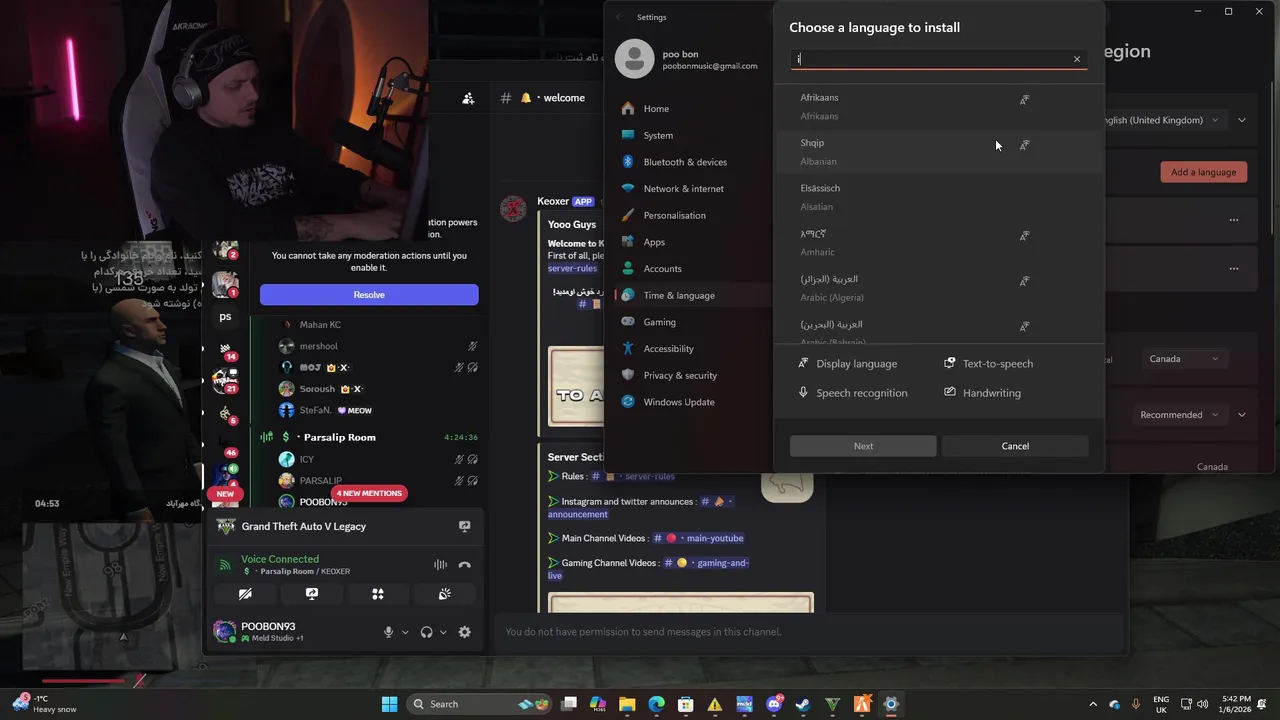Open Task View on the taskbar
Screen dimensions: 1280x720
click(569, 704)
